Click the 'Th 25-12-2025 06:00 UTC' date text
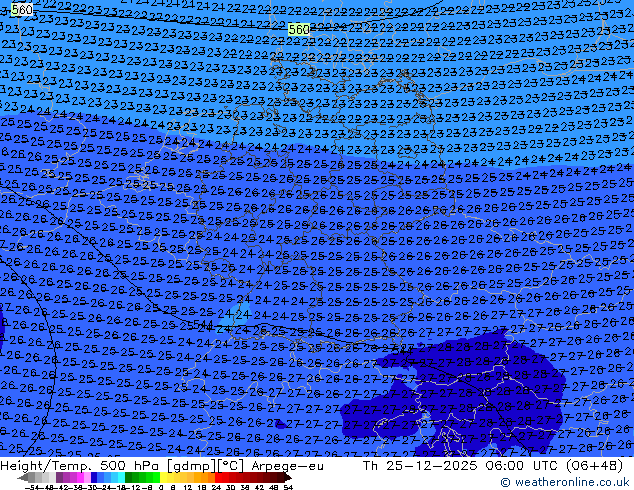 point(461,466)
